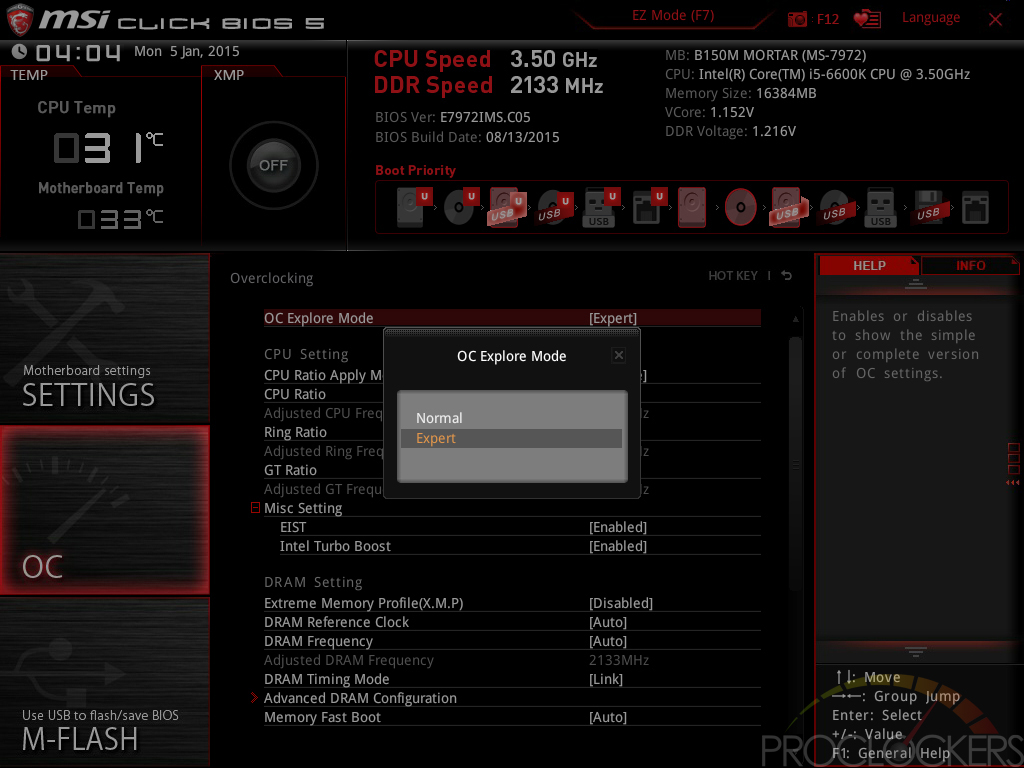This screenshot has width=1024, height=768.
Task: Click the DDR Speed 2133 MHz readout
Action: point(488,86)
